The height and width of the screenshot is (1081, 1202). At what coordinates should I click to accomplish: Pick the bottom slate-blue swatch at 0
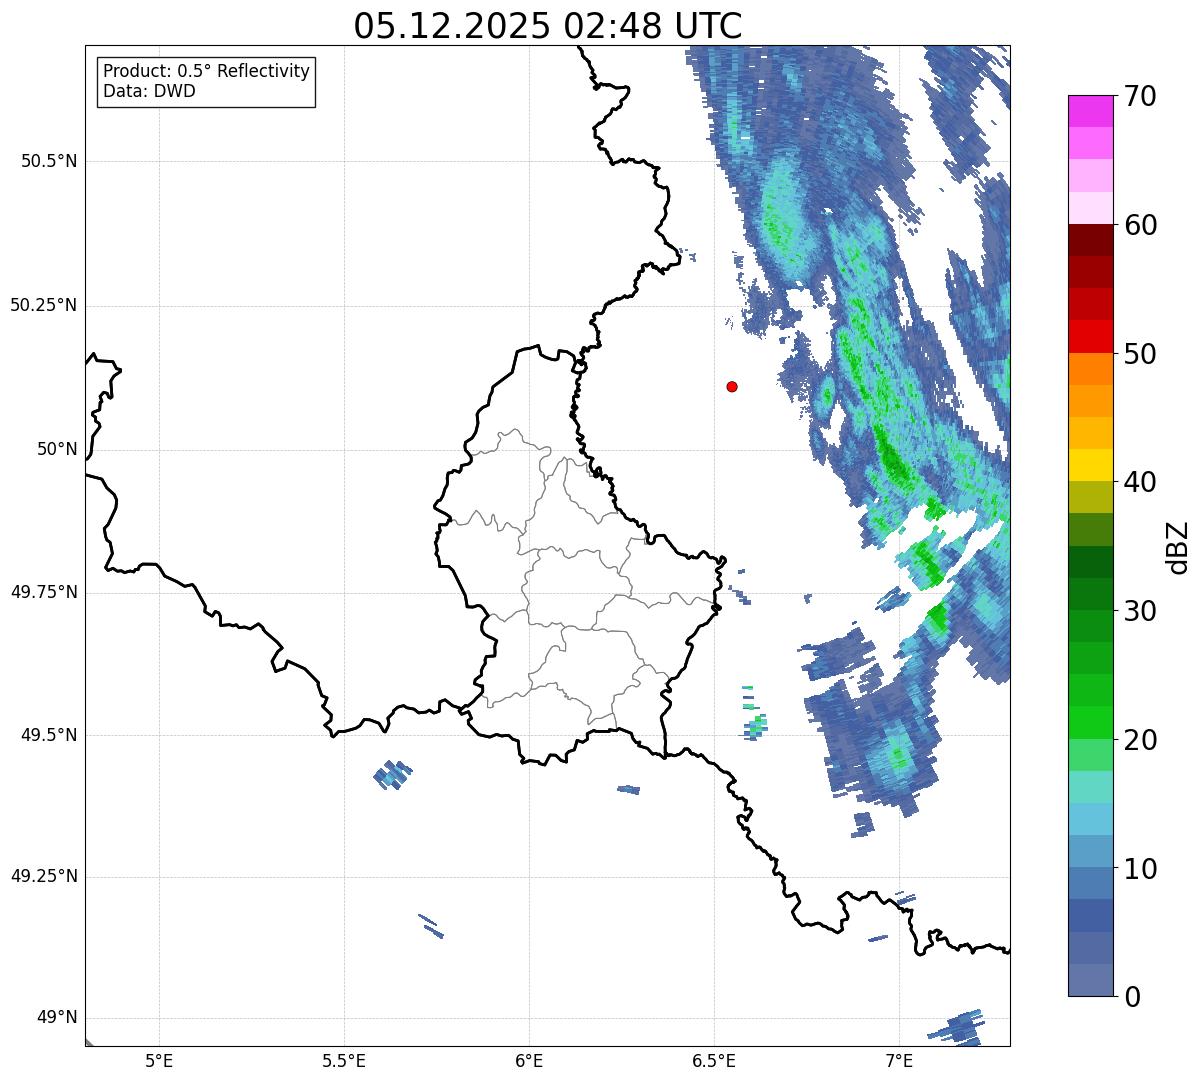point(1091,980)
